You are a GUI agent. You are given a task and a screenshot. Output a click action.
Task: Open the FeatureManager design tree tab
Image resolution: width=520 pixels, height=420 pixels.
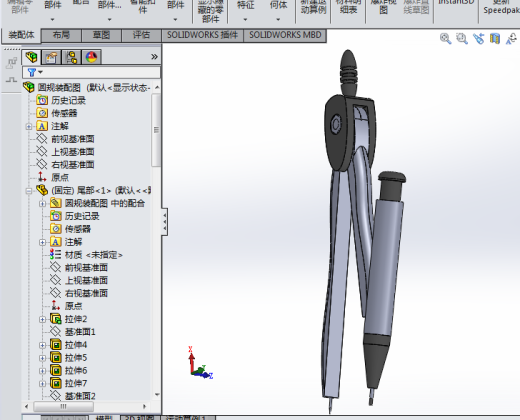pos(31,57)
